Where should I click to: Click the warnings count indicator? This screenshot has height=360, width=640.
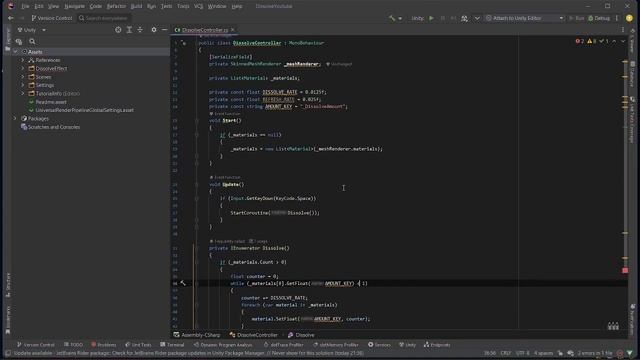(591, 41)
